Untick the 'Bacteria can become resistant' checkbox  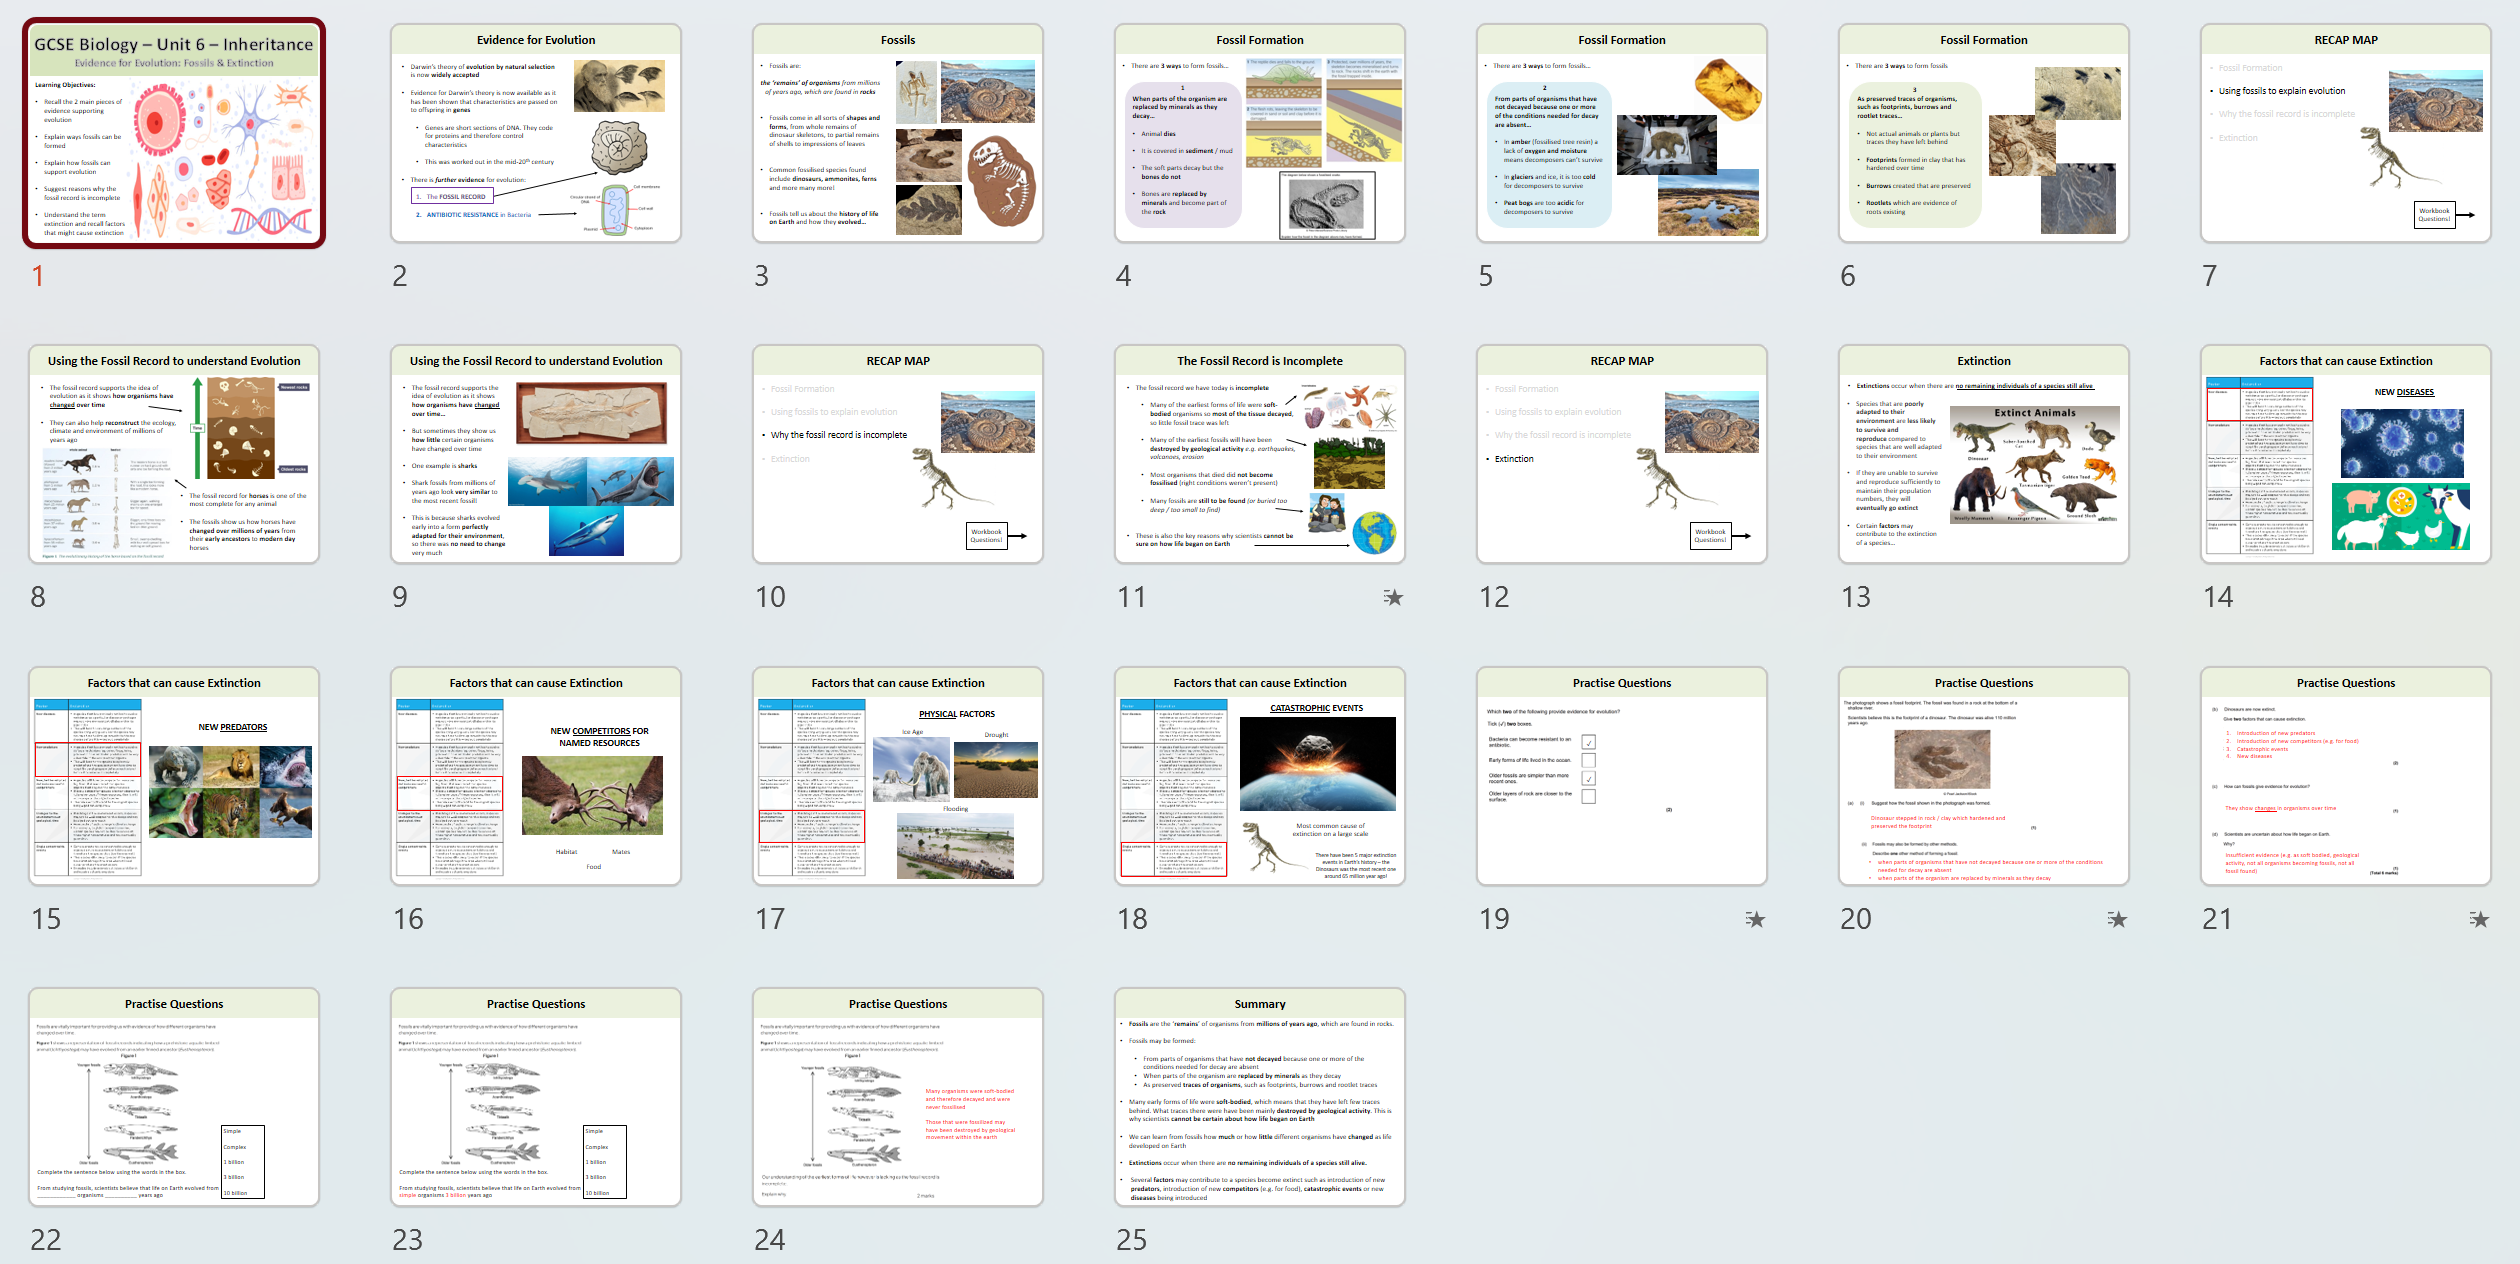1589,744
